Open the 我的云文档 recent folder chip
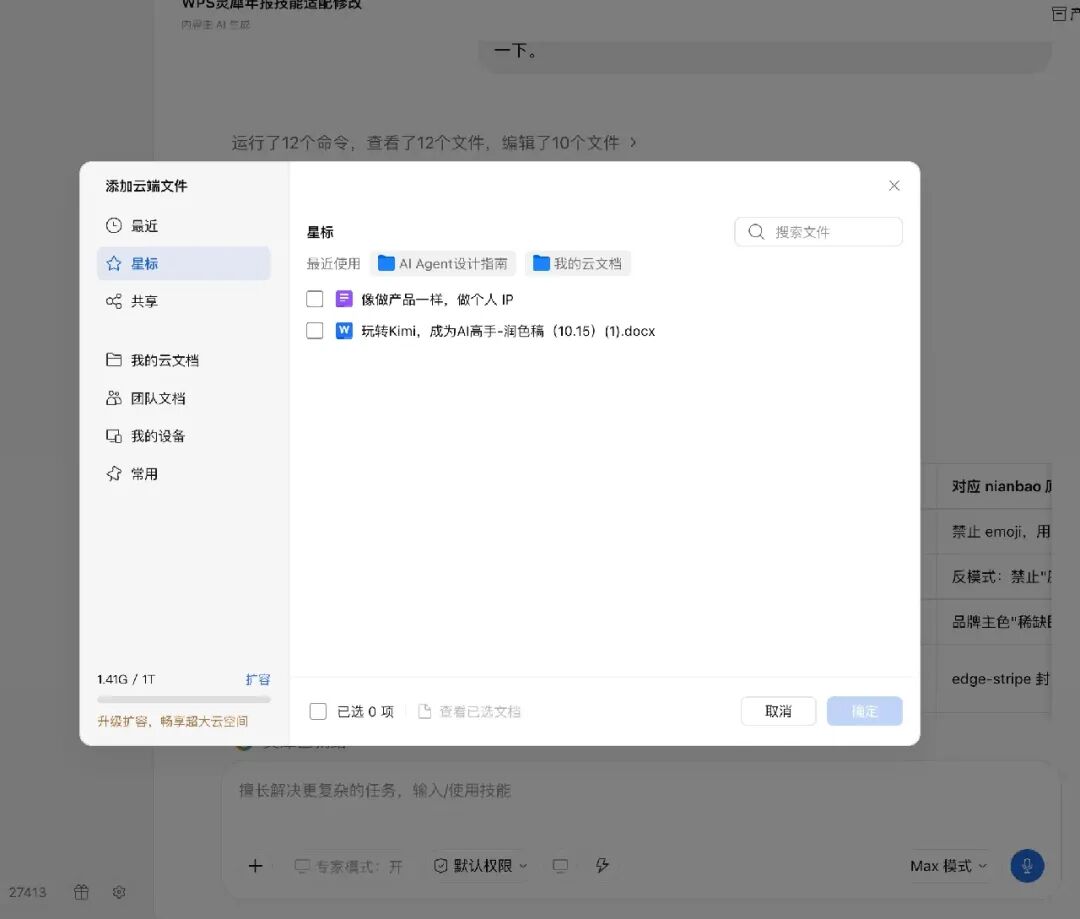Image resolution: width=1080 pixels, height=919 pixels. point(578,264)
